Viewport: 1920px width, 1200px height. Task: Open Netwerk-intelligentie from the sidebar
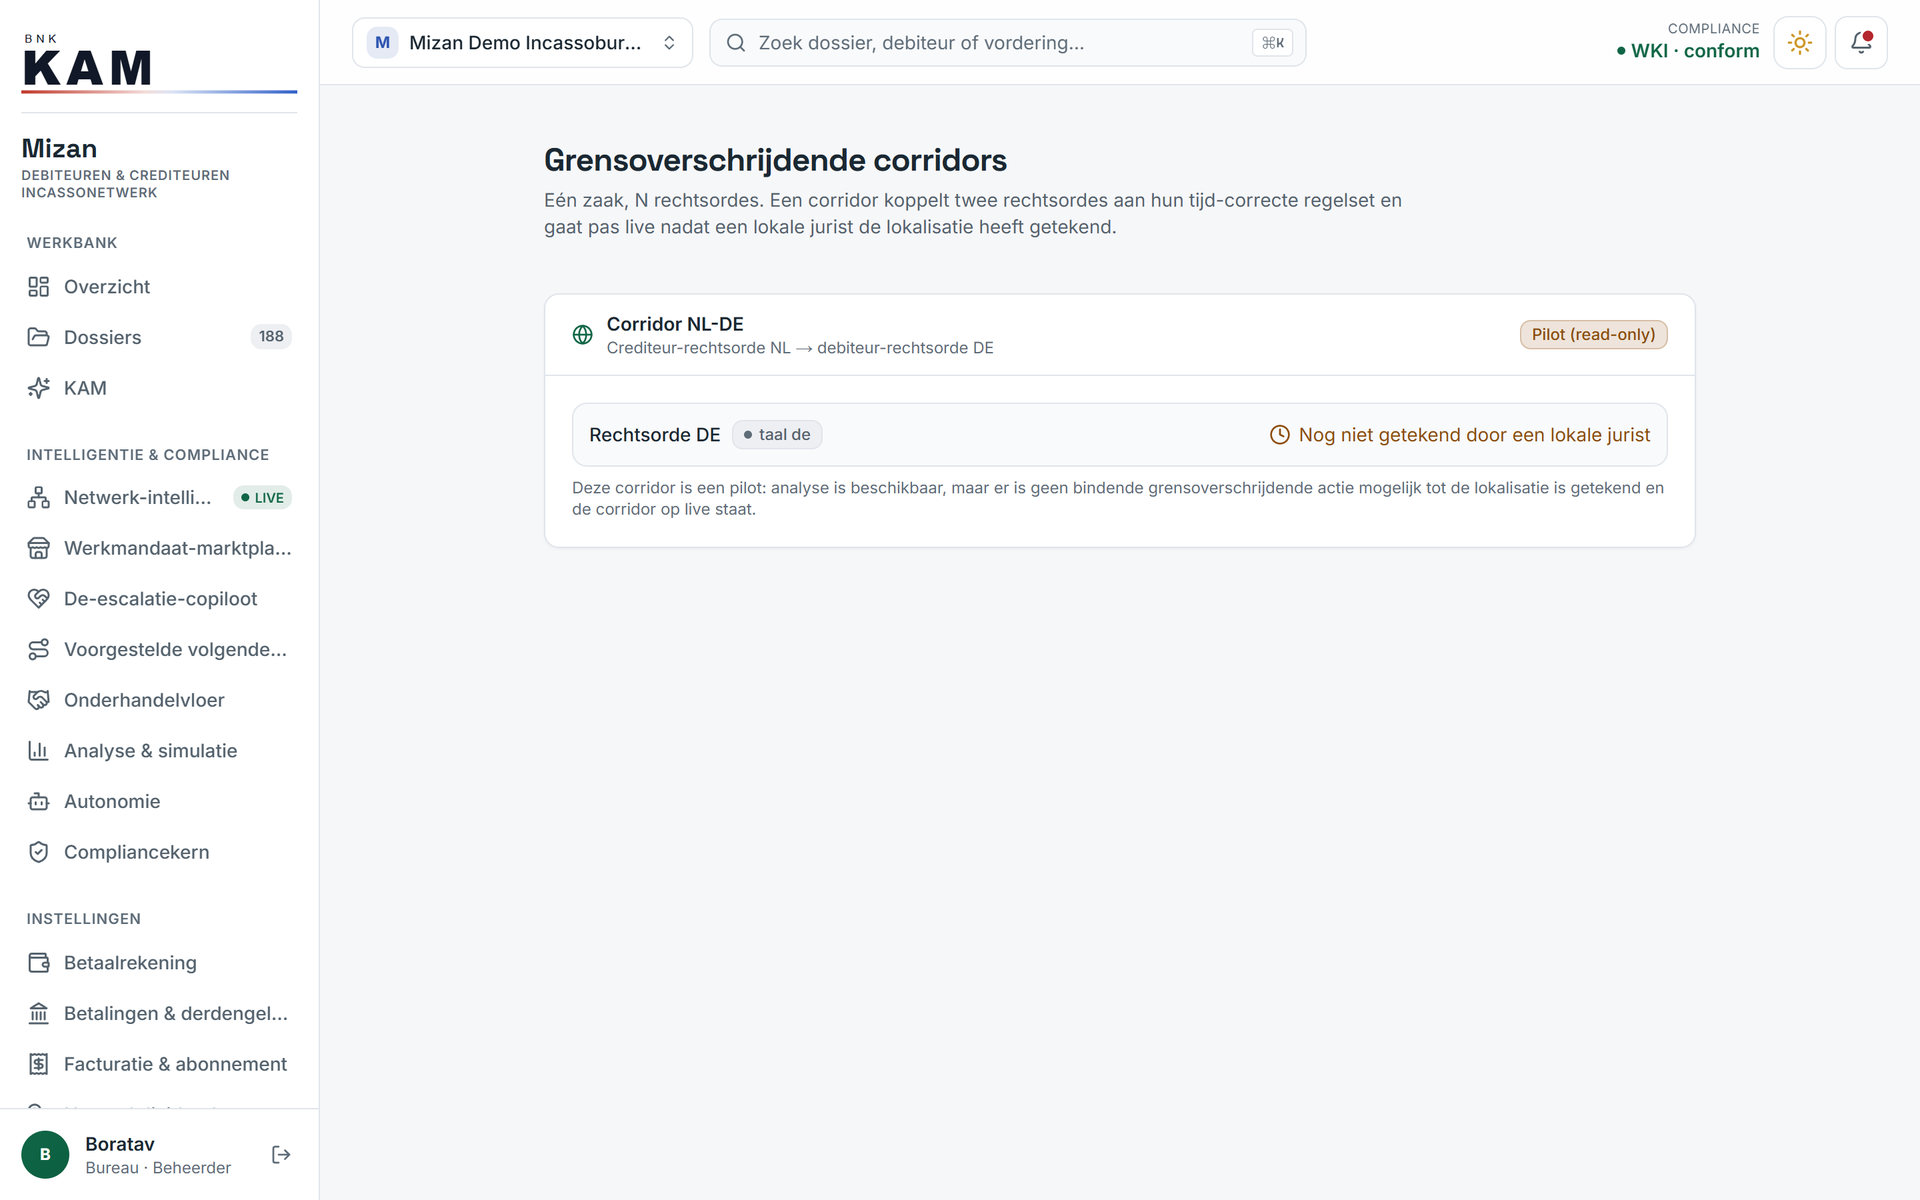pyautogui.click(x=159, y=497)
